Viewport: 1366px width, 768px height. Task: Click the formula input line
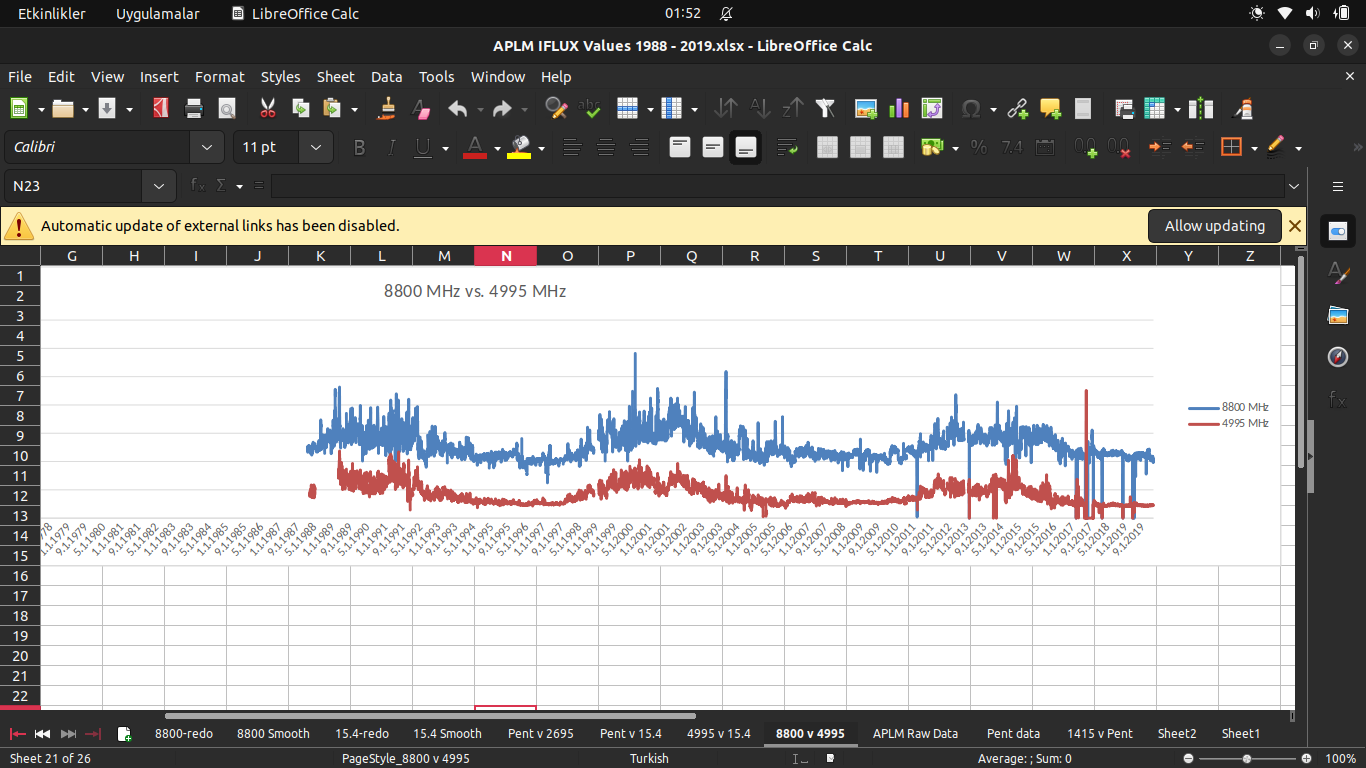pos(777,186)
